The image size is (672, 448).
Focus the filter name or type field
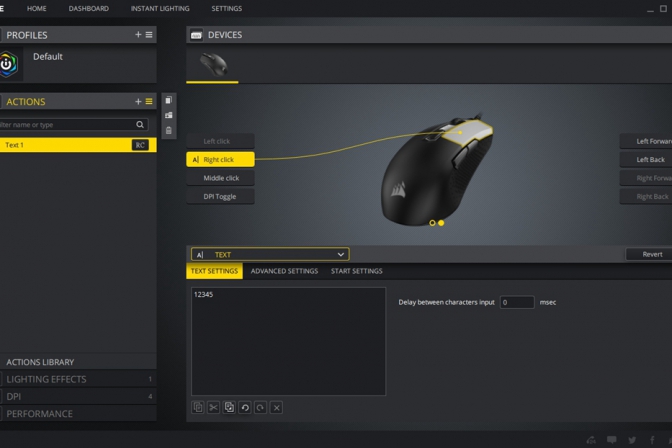(74, 125)
